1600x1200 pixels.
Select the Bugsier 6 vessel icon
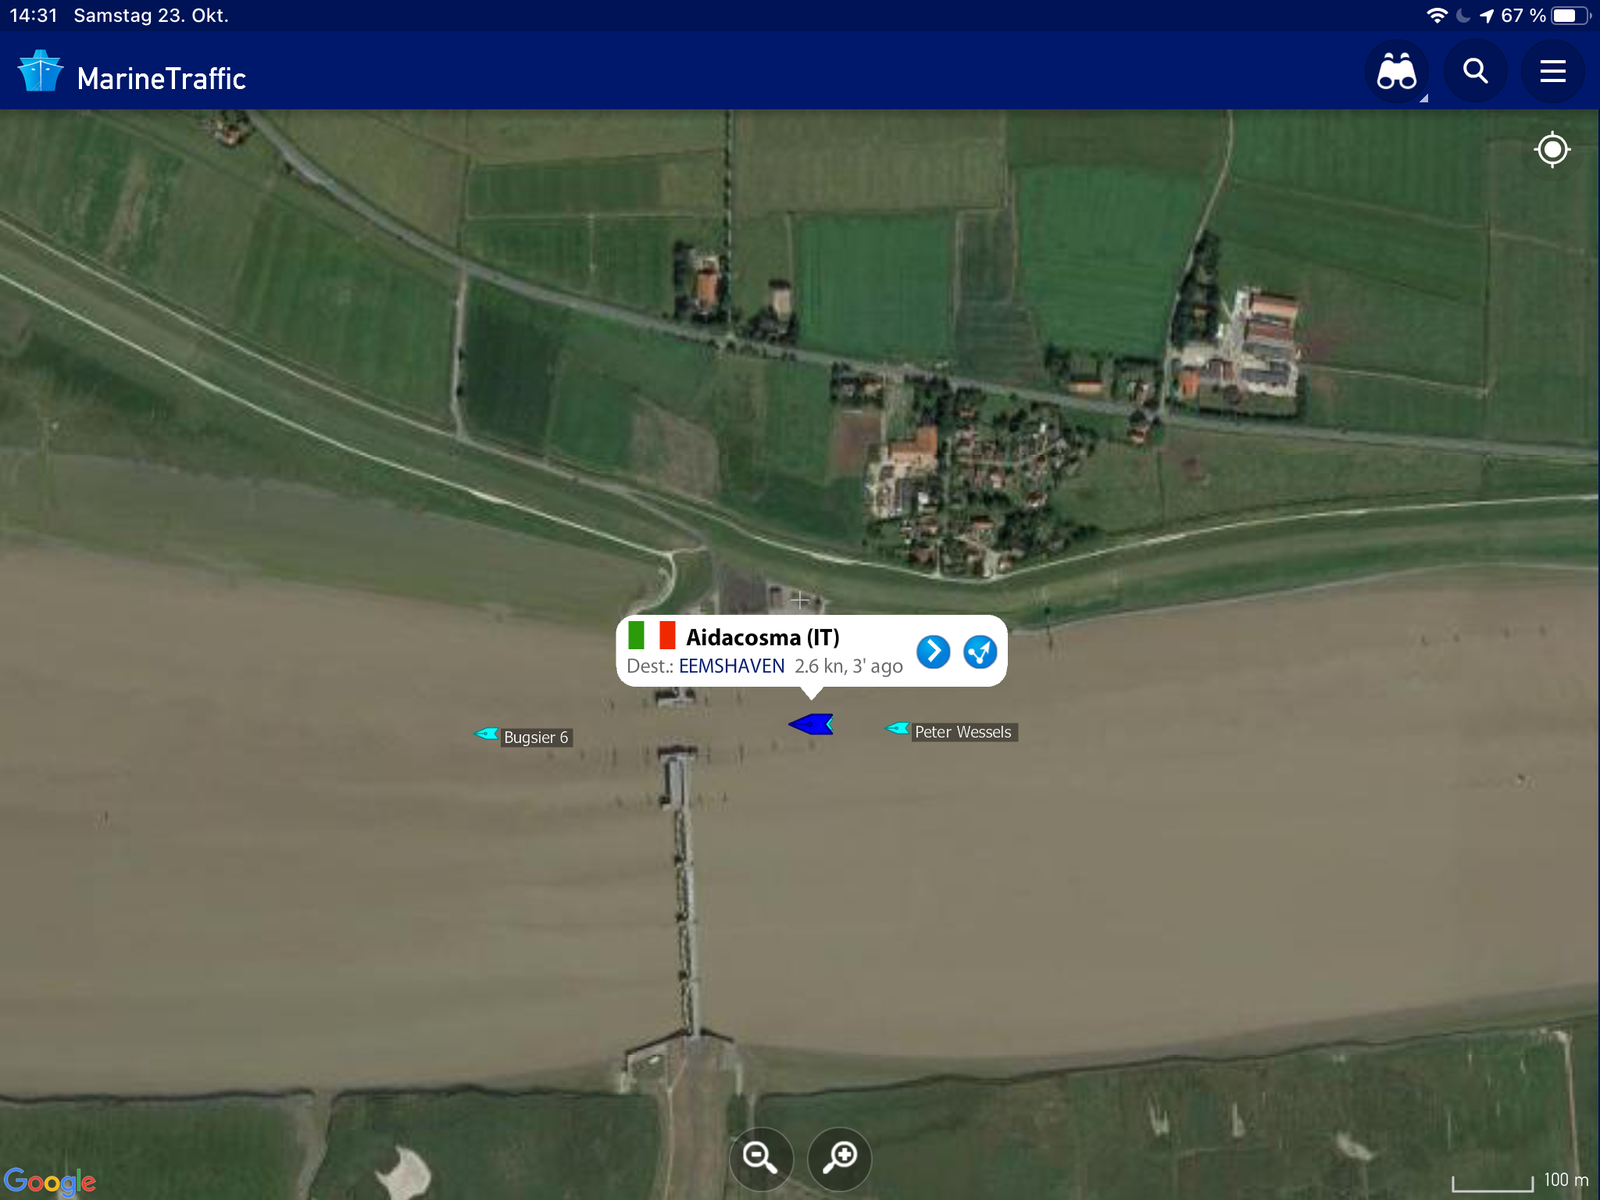[x=487, y=734]
